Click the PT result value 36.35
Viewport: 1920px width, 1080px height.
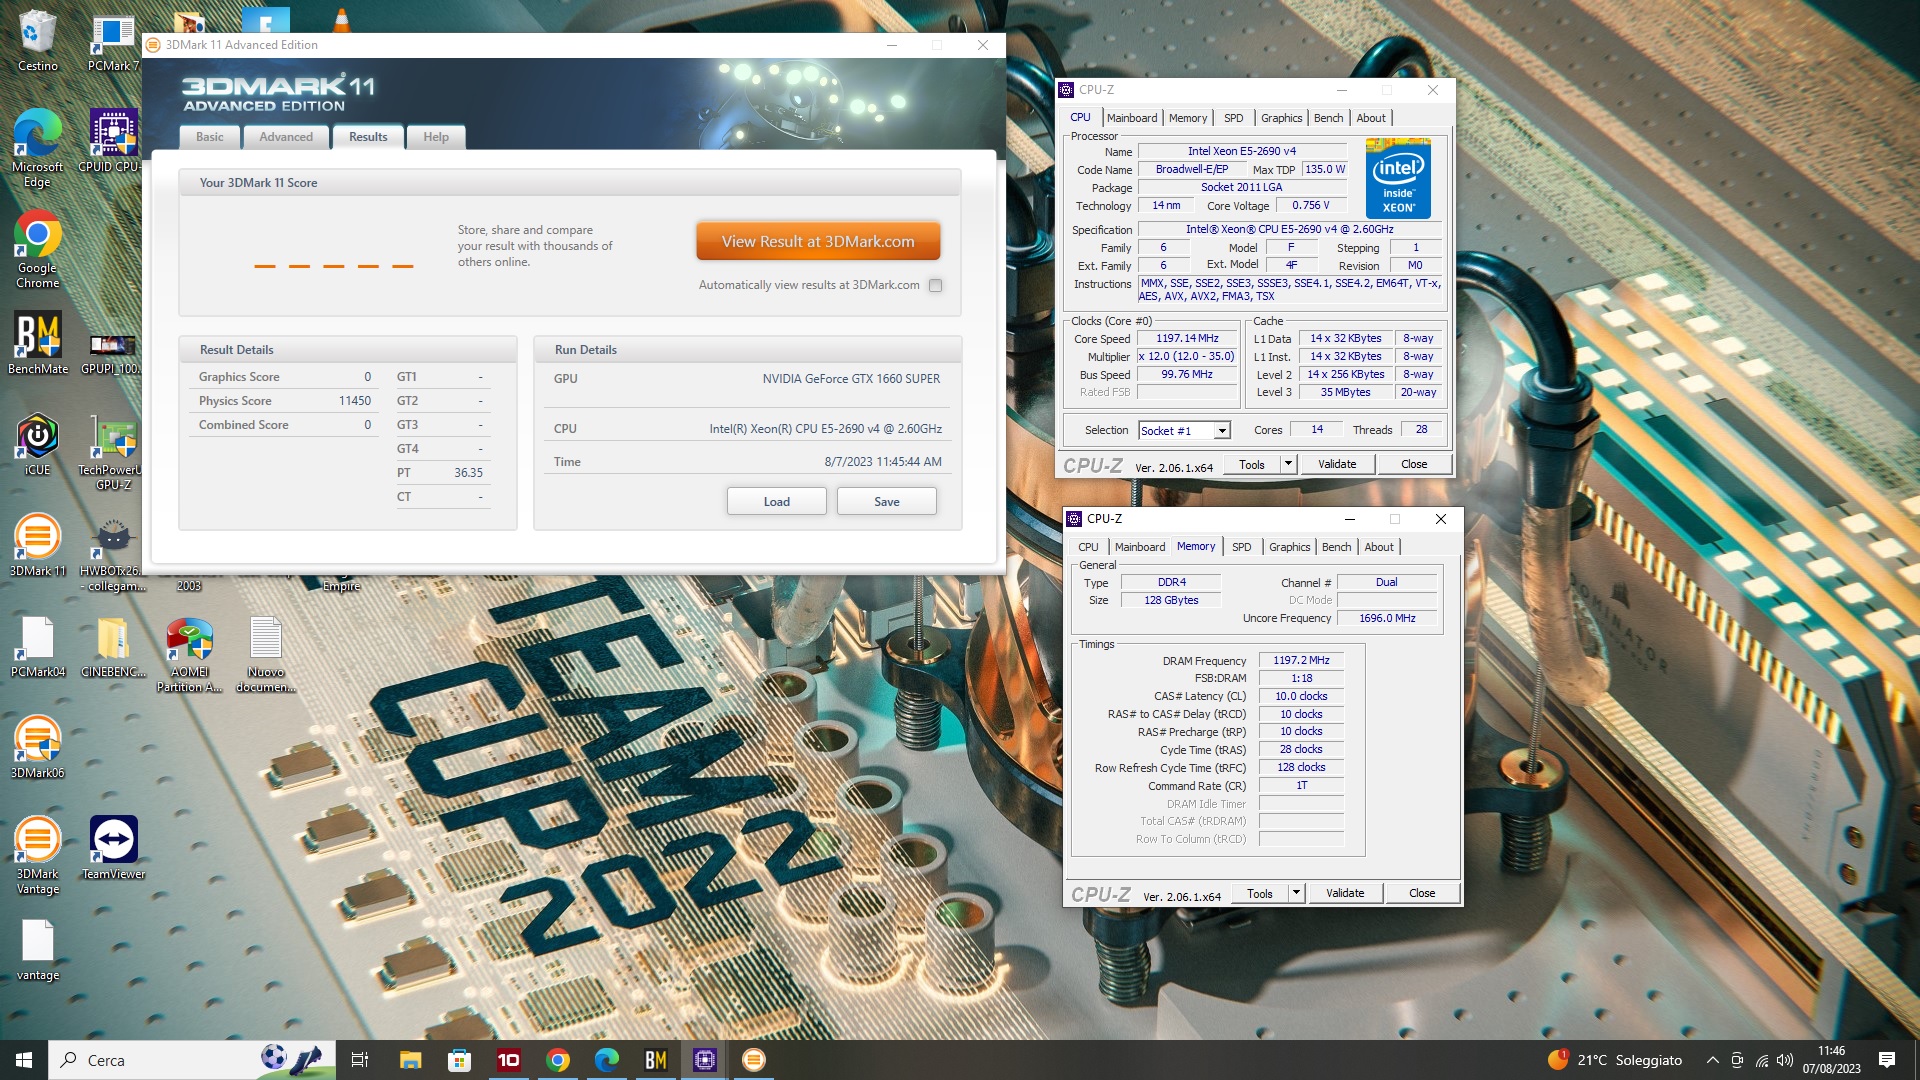pyautogui.click(x=468, y=473)
